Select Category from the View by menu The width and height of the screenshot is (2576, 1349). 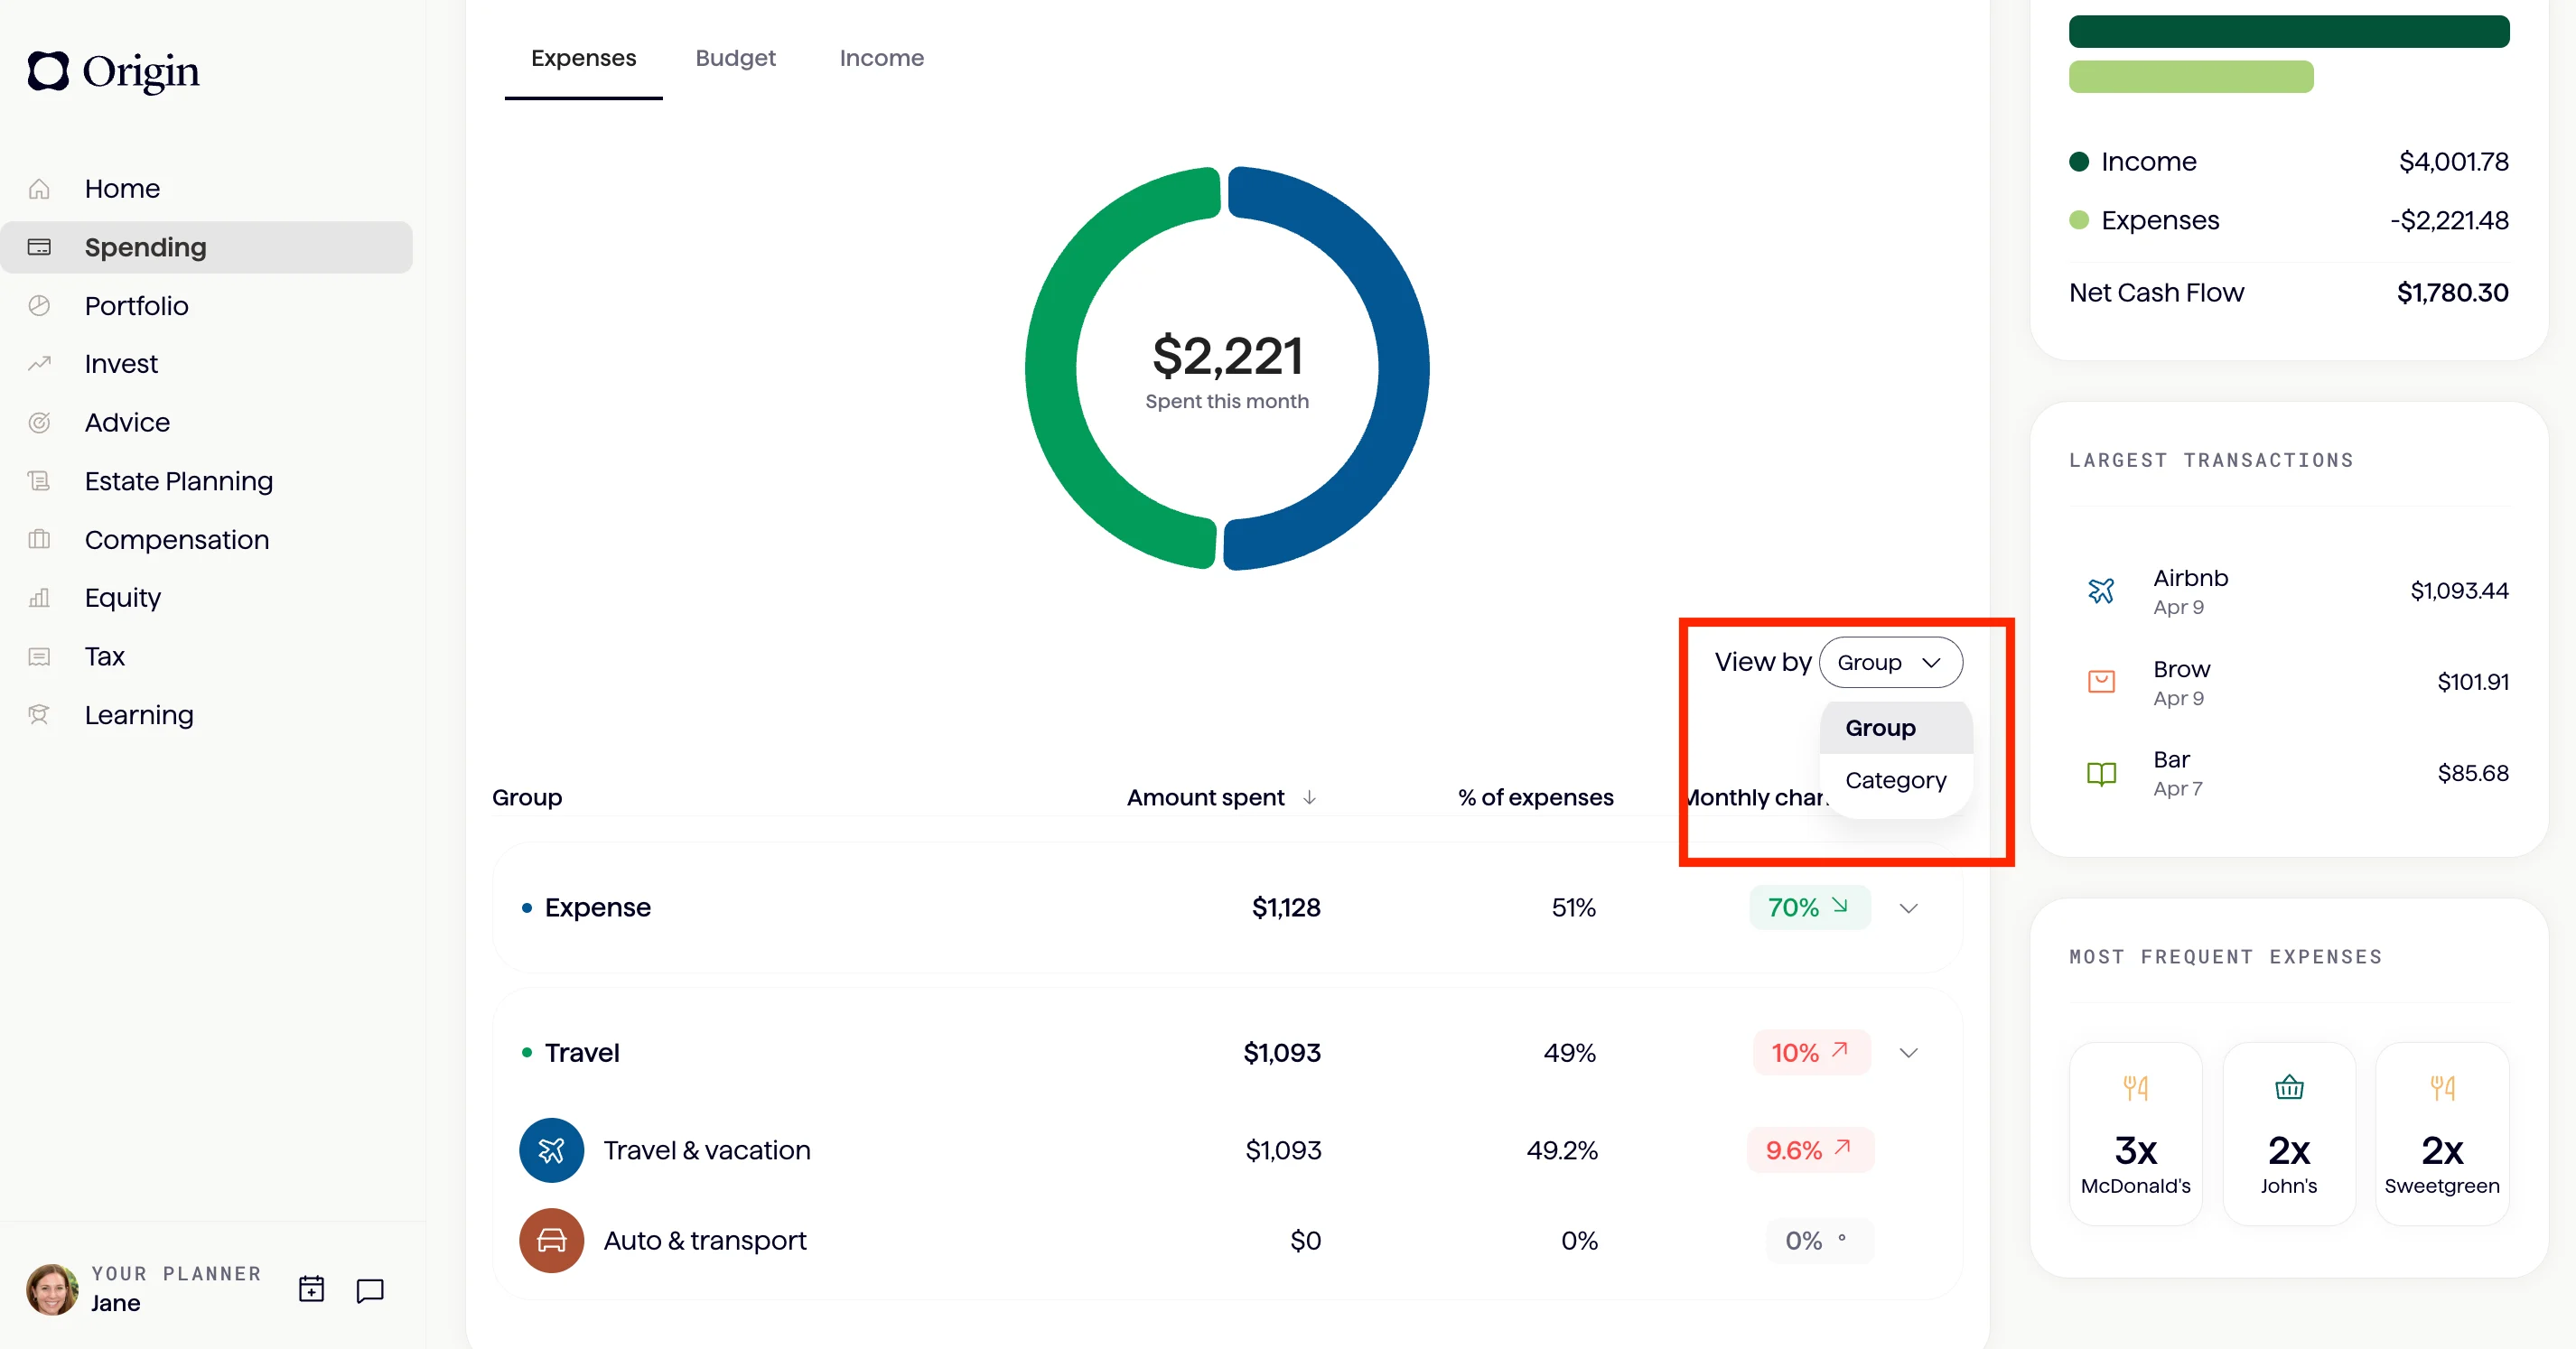(1895, 780)
